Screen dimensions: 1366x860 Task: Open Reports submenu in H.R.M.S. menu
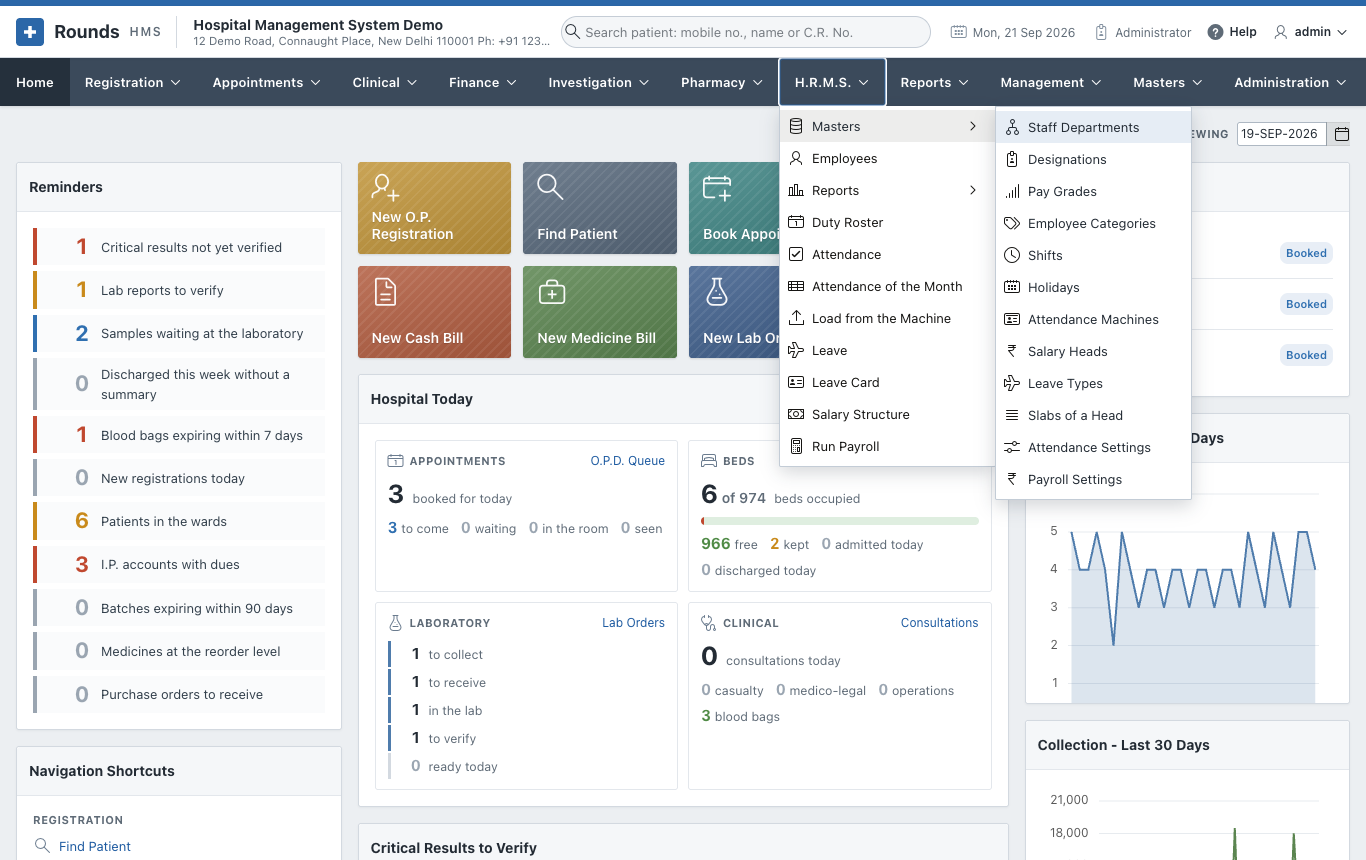(887, 190)
